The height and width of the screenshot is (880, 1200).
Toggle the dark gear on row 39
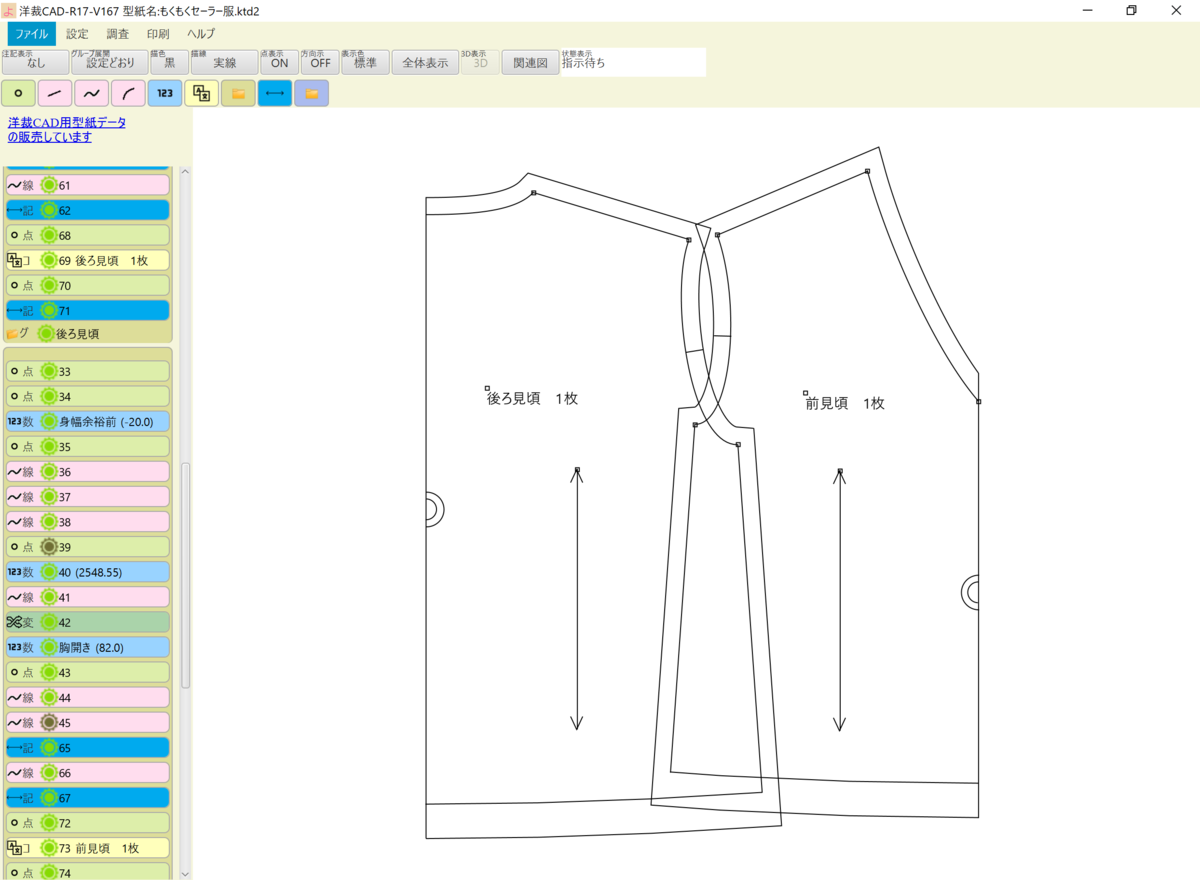point(48,547)
